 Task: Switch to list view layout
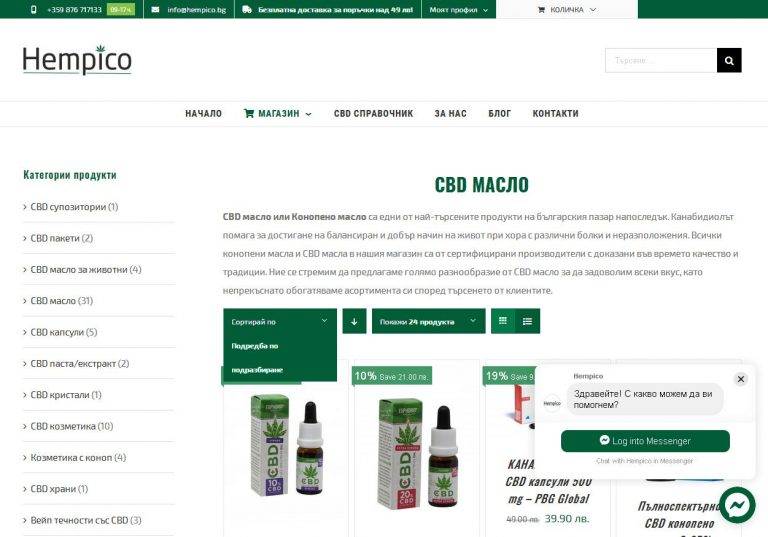click(x=528, y=321)
